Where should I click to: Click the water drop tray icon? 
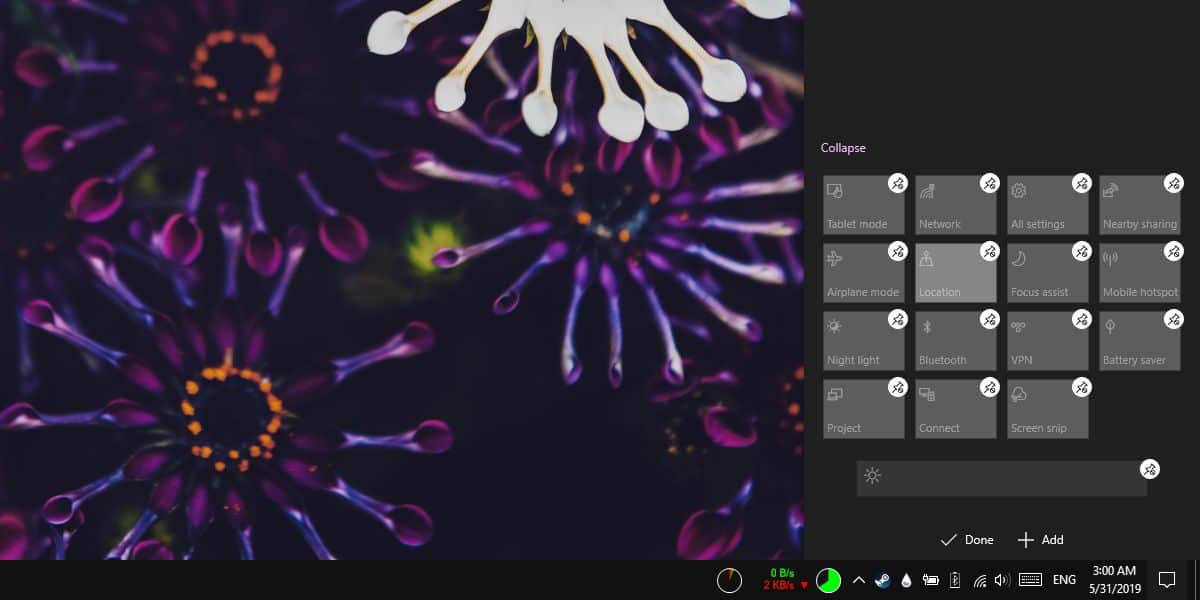click(x=906, y=580)
